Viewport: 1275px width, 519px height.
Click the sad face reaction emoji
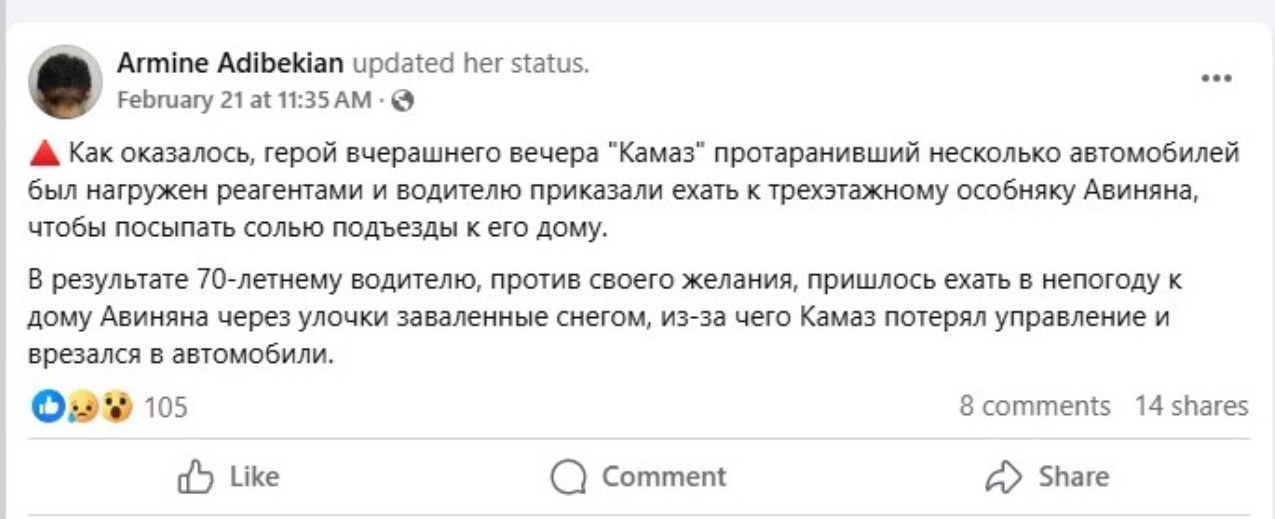(x=82, y=407)
